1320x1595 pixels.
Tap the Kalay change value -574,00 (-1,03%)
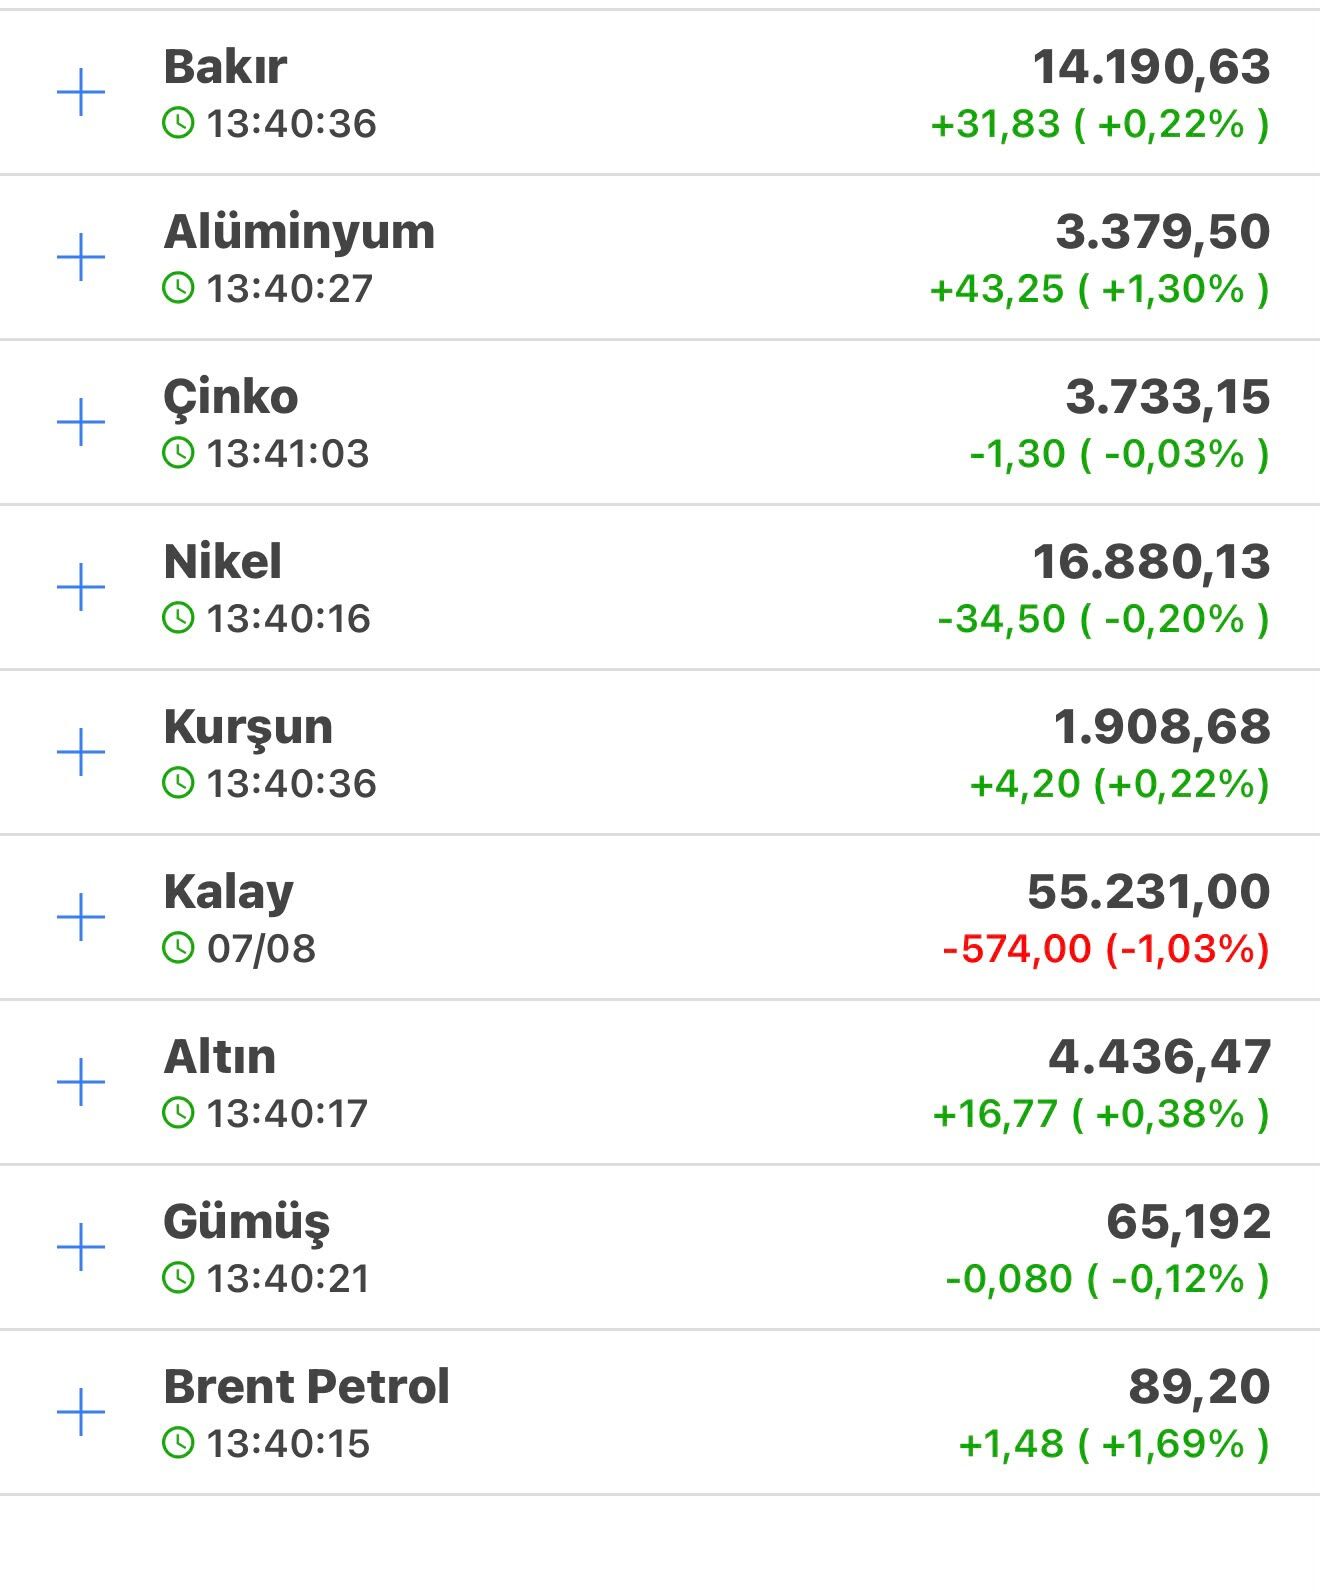[x=1106, y=948]
